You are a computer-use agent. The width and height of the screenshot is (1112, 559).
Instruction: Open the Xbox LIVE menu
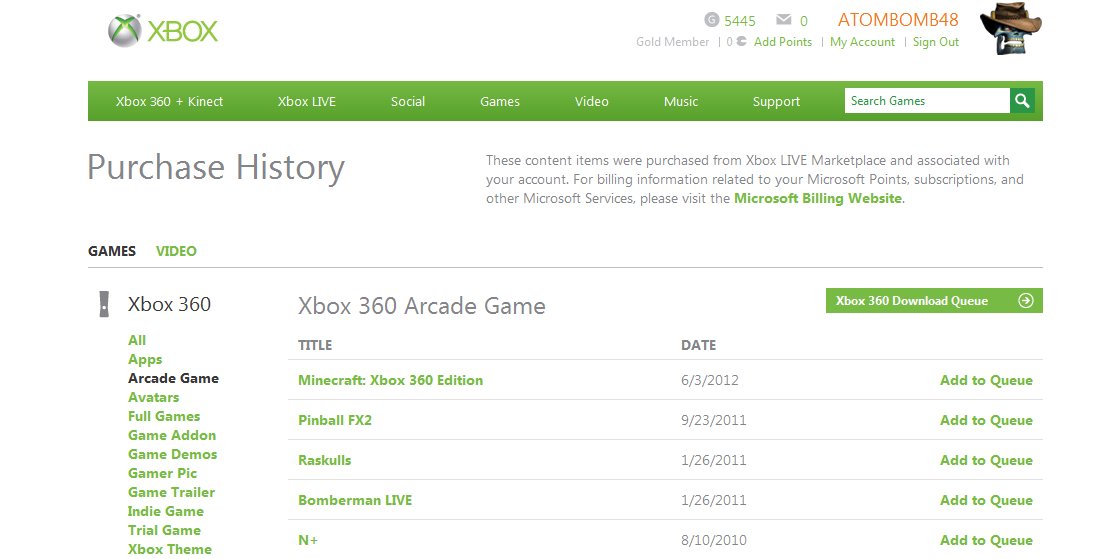pos(307,101)
